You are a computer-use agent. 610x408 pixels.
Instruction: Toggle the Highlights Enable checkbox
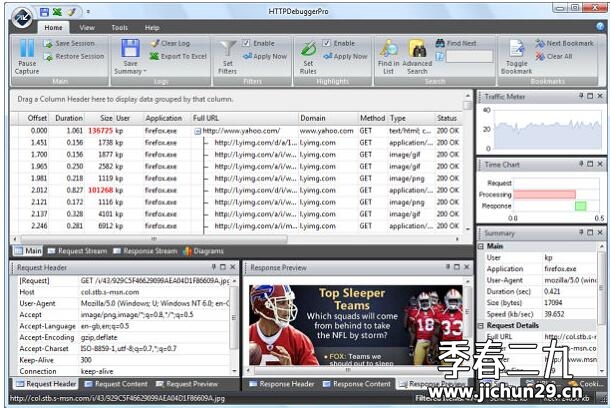click(x=327, y=43)
